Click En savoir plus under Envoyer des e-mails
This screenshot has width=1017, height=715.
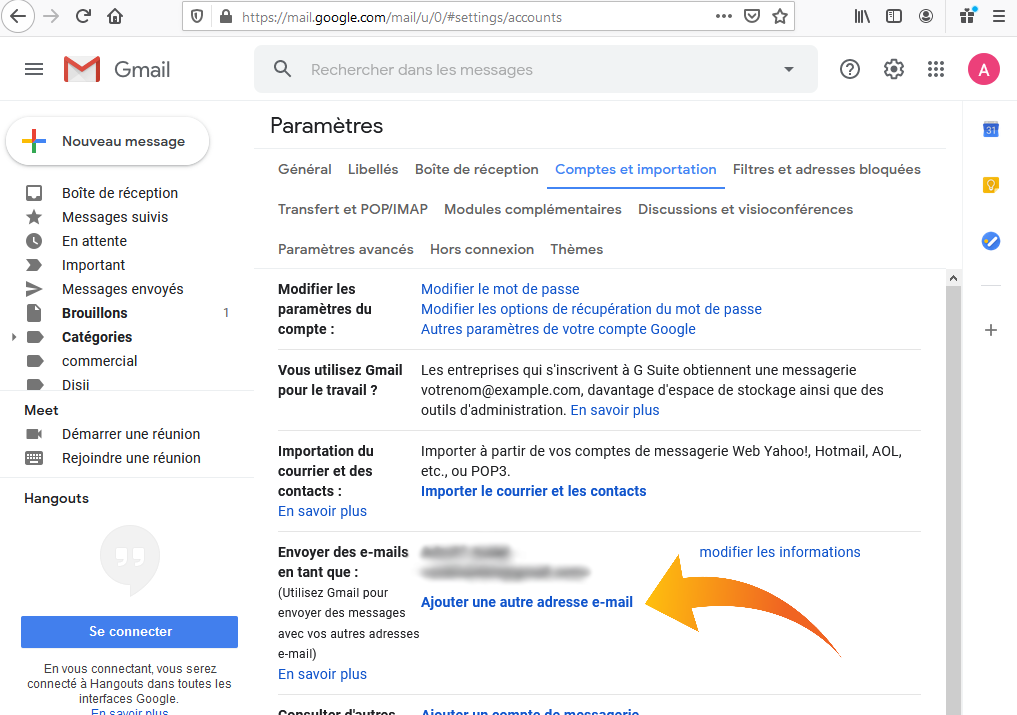coord(322,674)
